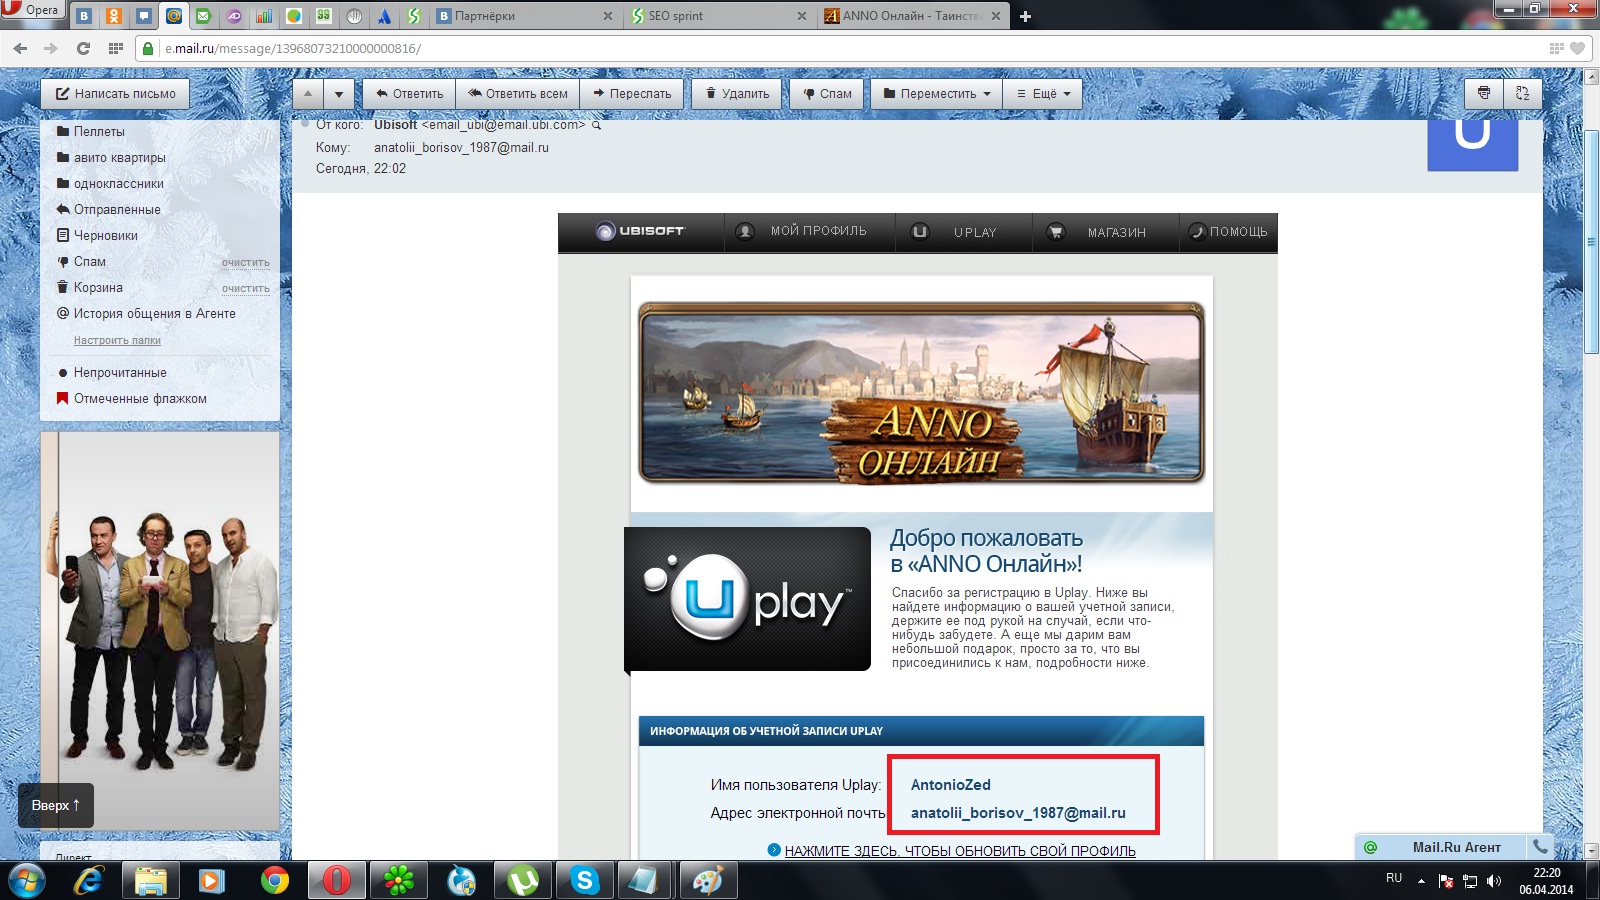Click the Uplay logo image
This screenshot has height=900, width=1600.
pos(747,599)
